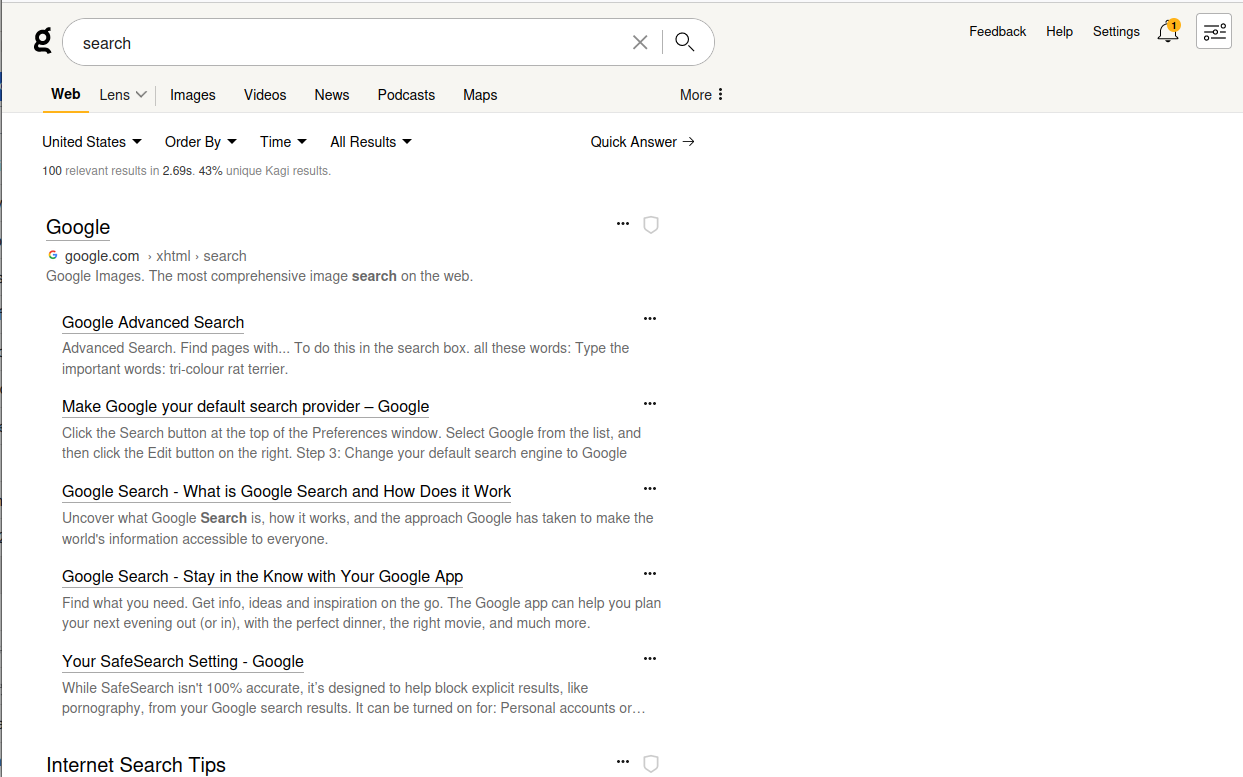Viewport: 1243px width, 777px height.
Task: Open the three-dot menu for Google result
Action: click(x=623, y=224)
